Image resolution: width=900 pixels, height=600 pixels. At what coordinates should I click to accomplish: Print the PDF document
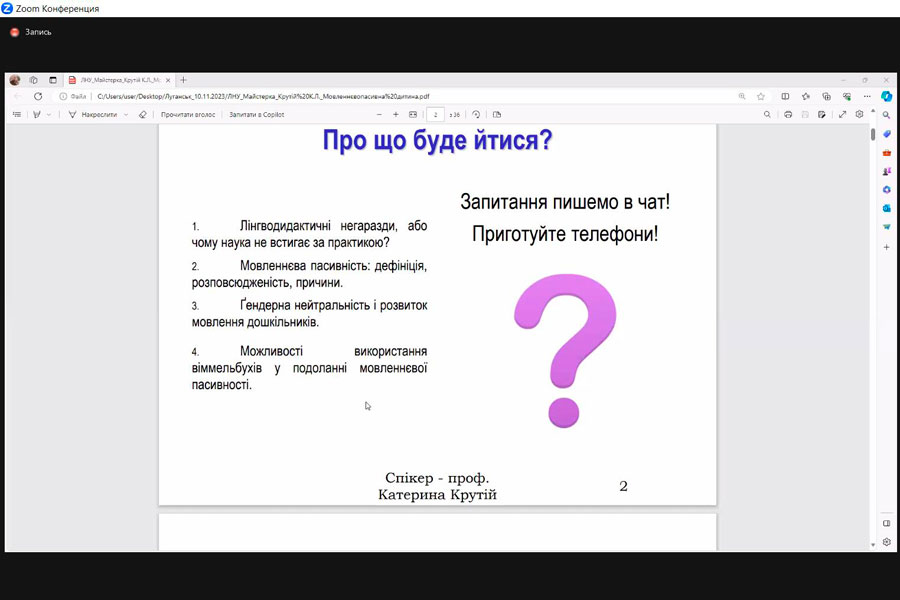click(x=789, y=115)
